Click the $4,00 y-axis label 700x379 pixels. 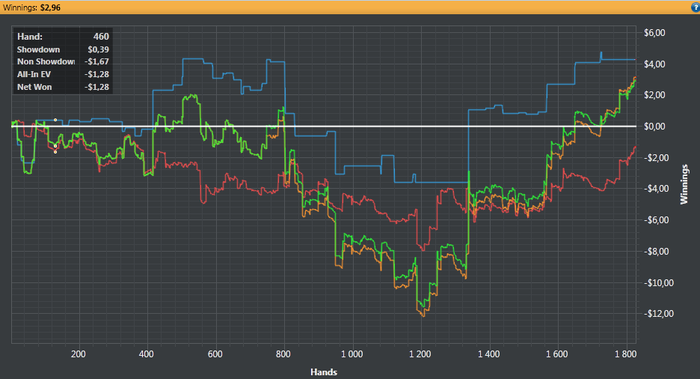(654, 64)
